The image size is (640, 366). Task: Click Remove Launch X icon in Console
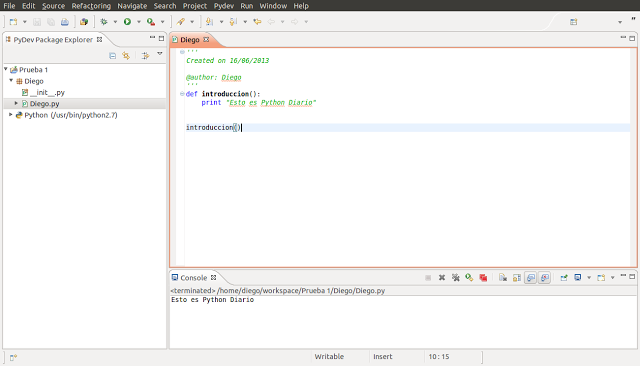click(x=442, y=277)
